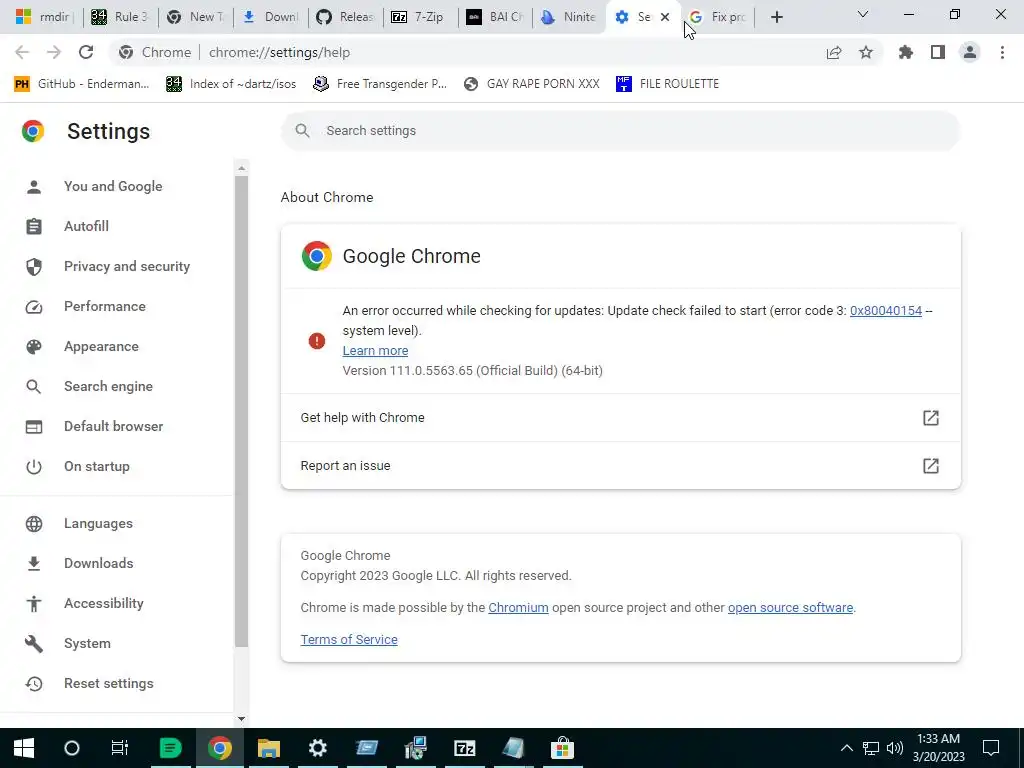Open the Windows Start menu
This screenshot has width=1024, height=768.
tap(24, 748)
